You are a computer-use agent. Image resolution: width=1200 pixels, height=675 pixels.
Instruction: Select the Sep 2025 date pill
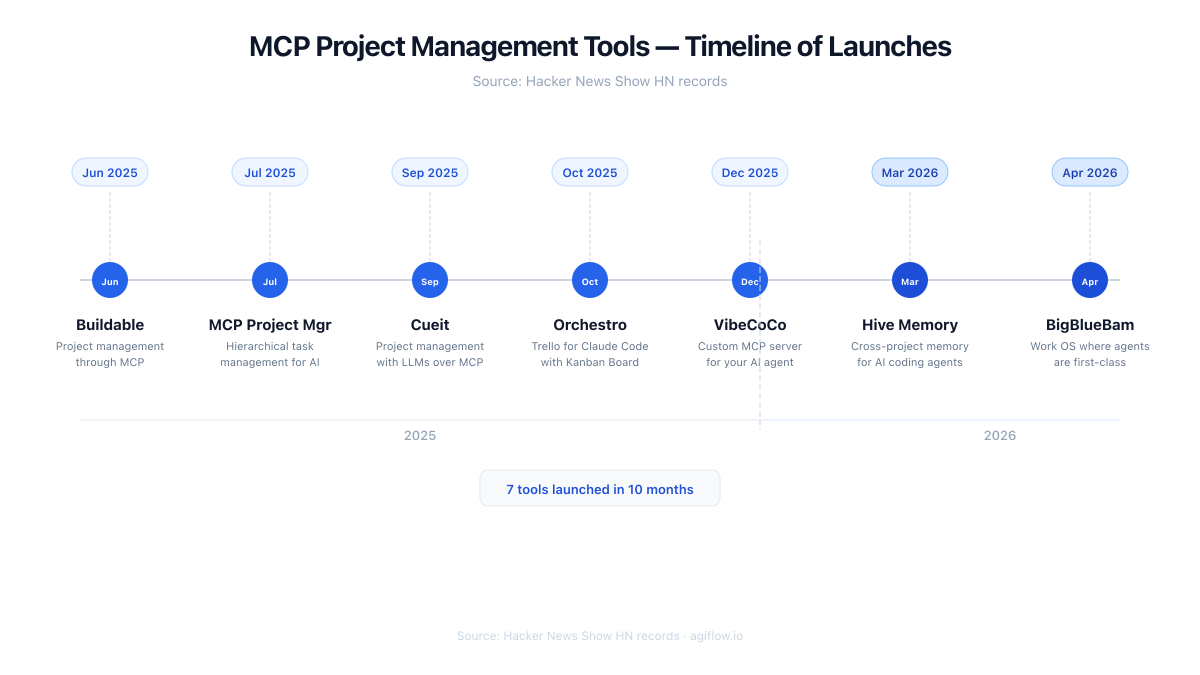[x=430, y=173]
